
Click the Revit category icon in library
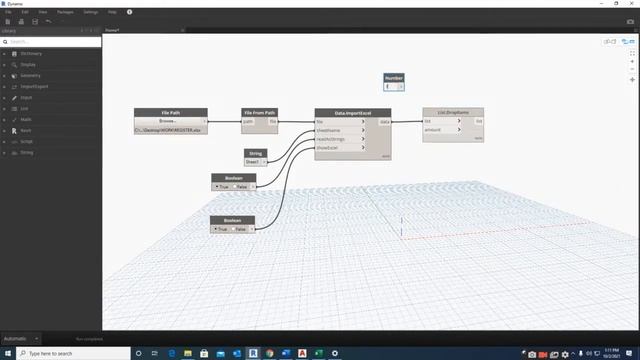[14, 131]
